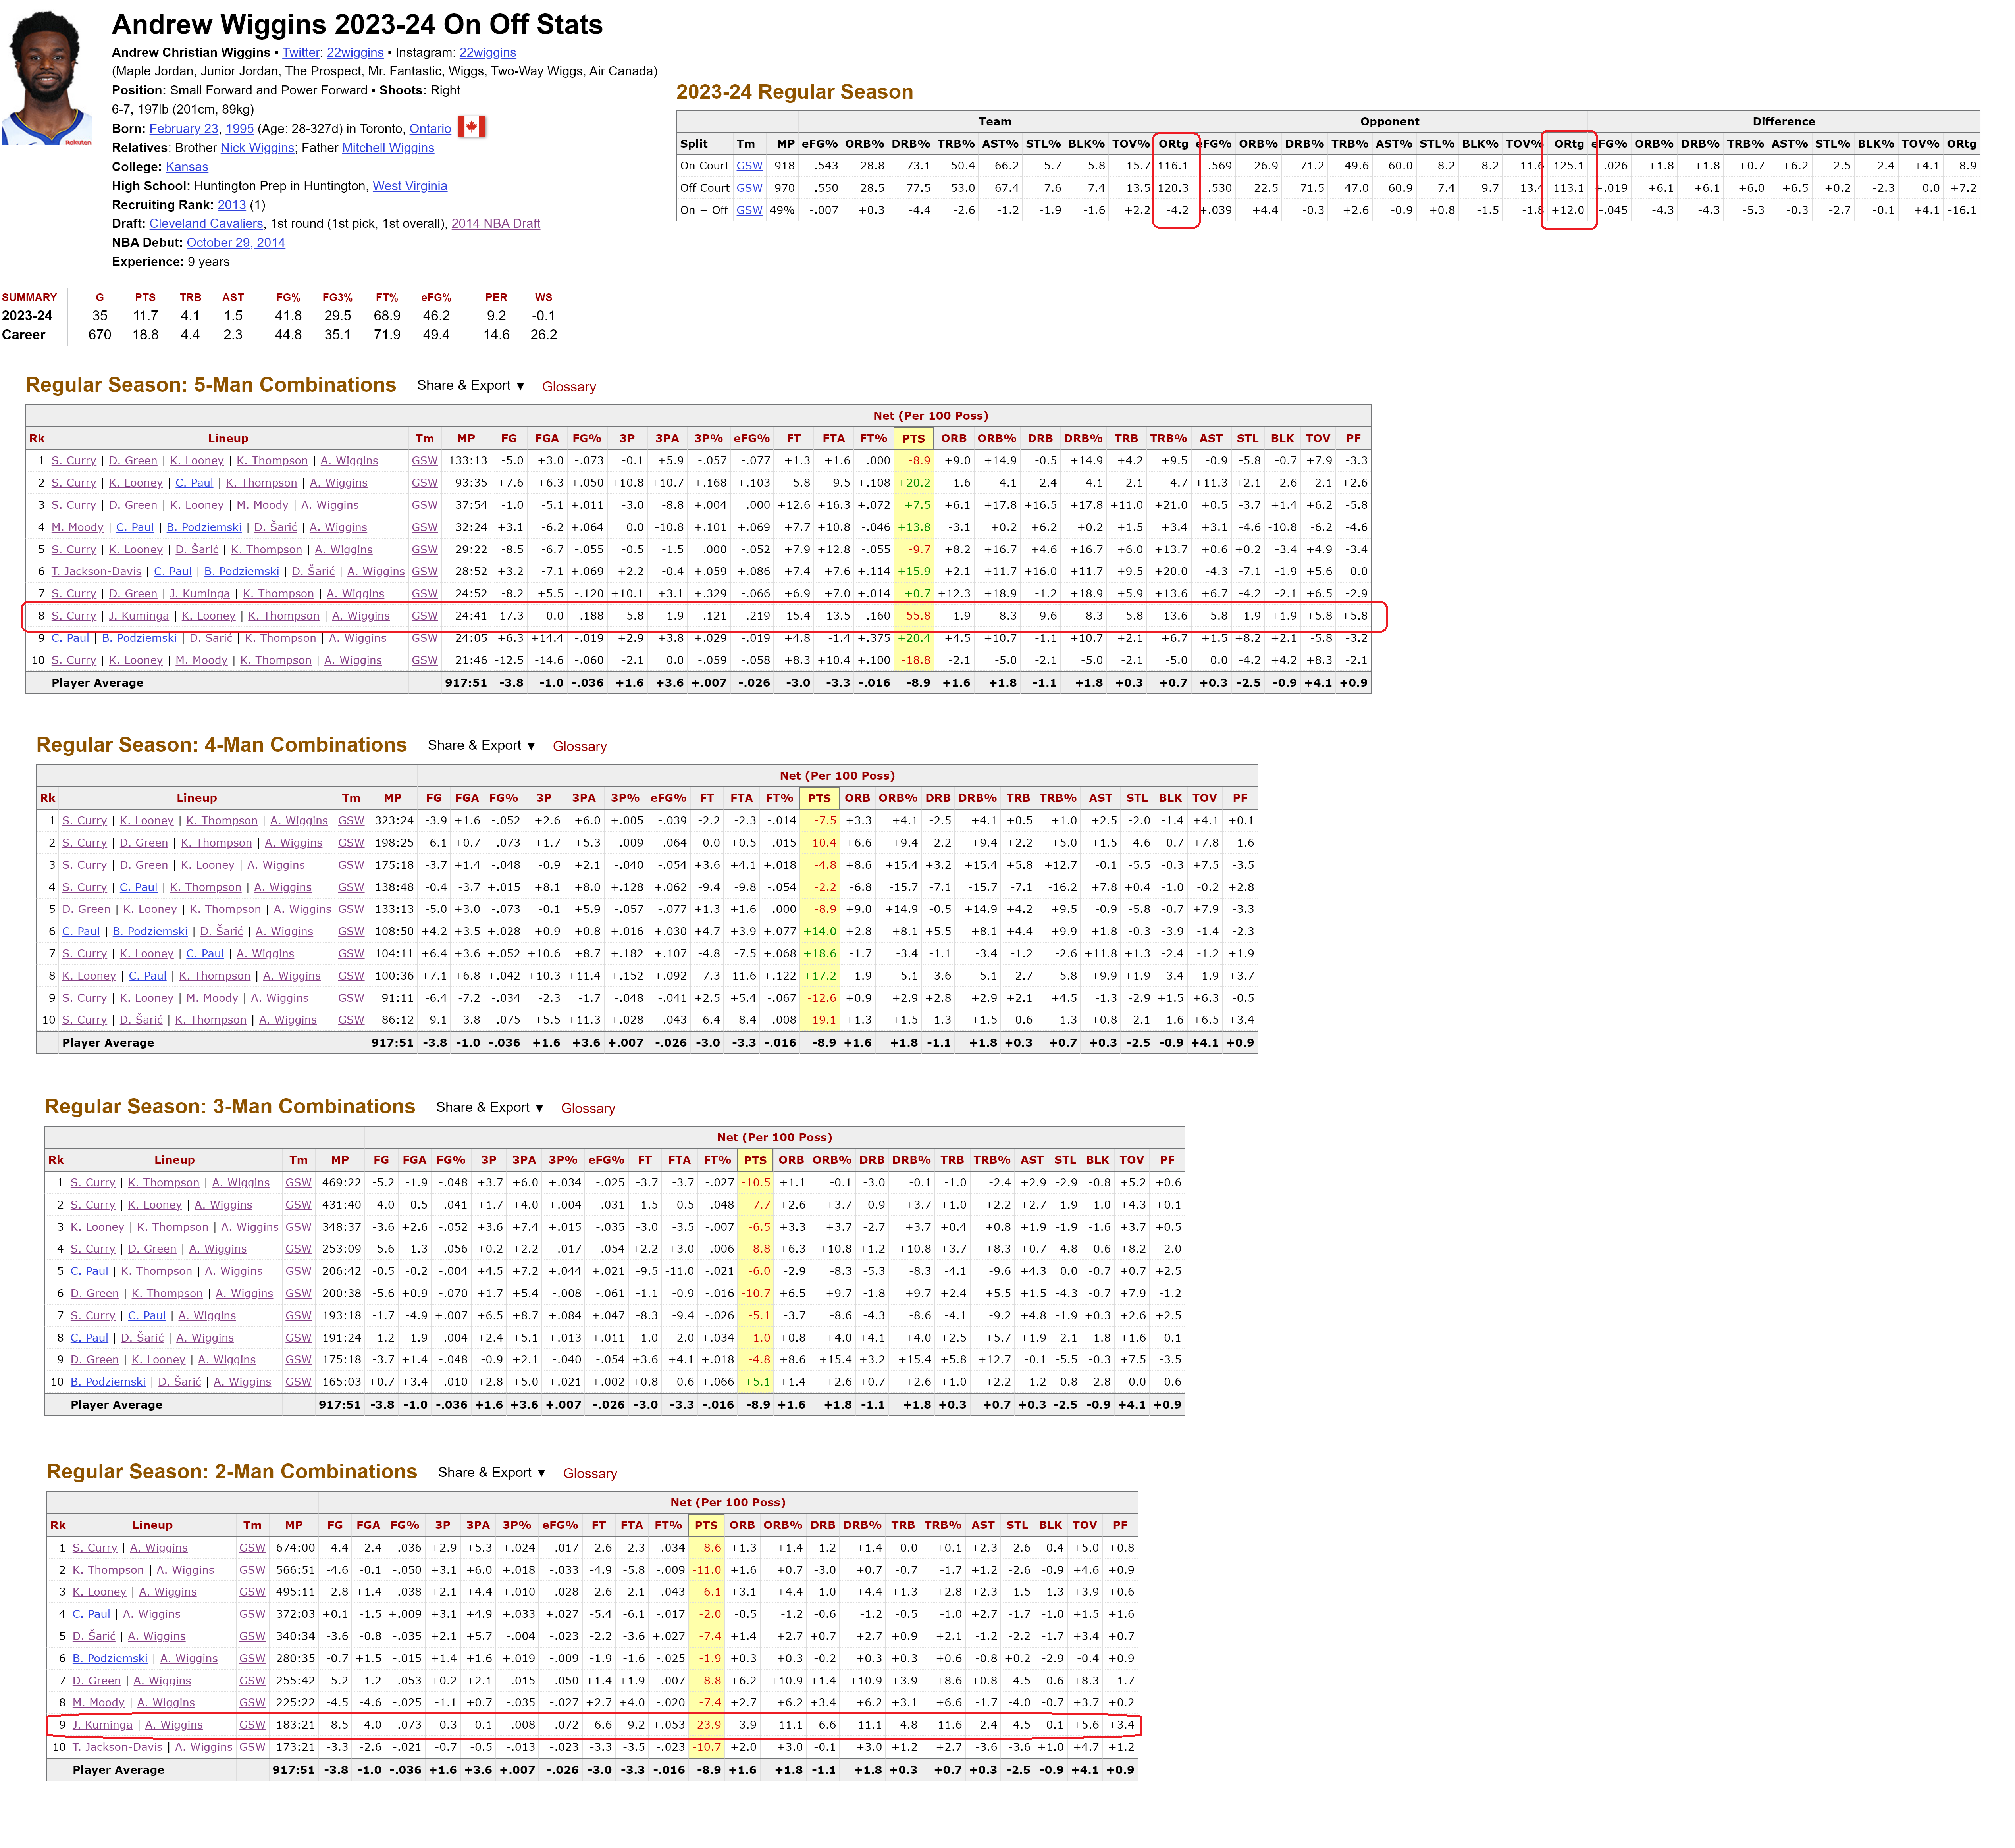Open father Mitchell Wiggins link
Viewport: 2015px width, 1848px height.
pyautogui.click(x=388, y=148)
